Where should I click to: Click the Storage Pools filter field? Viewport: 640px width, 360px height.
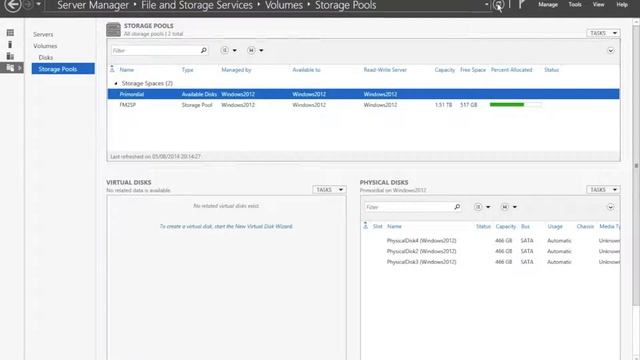pyautogui.click(x=155, y=50)
